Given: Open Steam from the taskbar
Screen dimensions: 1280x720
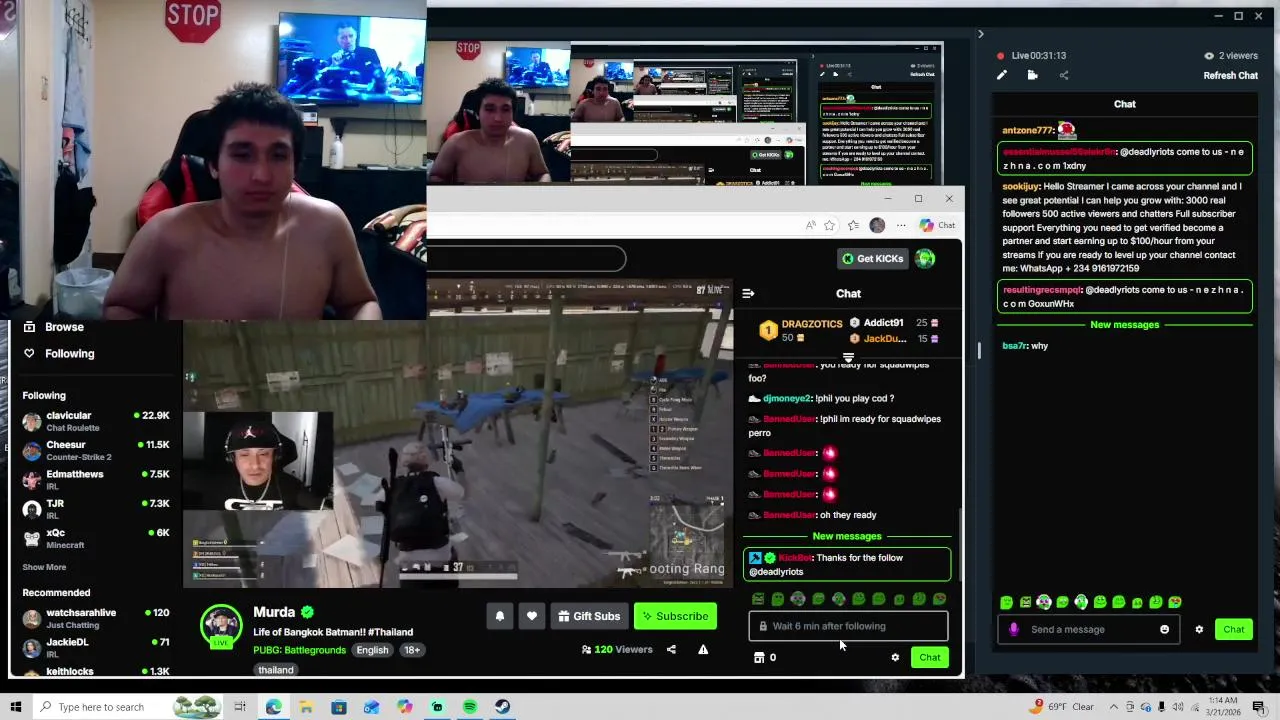Looking at the screenshot, I should click(502, 707).
